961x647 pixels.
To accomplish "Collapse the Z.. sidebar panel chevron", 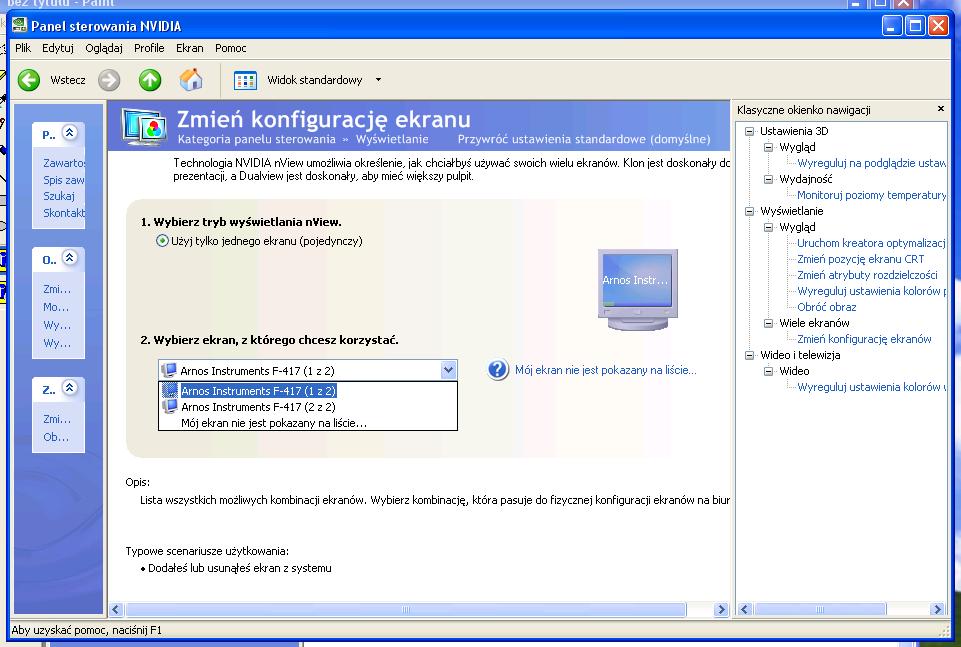I will [70, 387].
